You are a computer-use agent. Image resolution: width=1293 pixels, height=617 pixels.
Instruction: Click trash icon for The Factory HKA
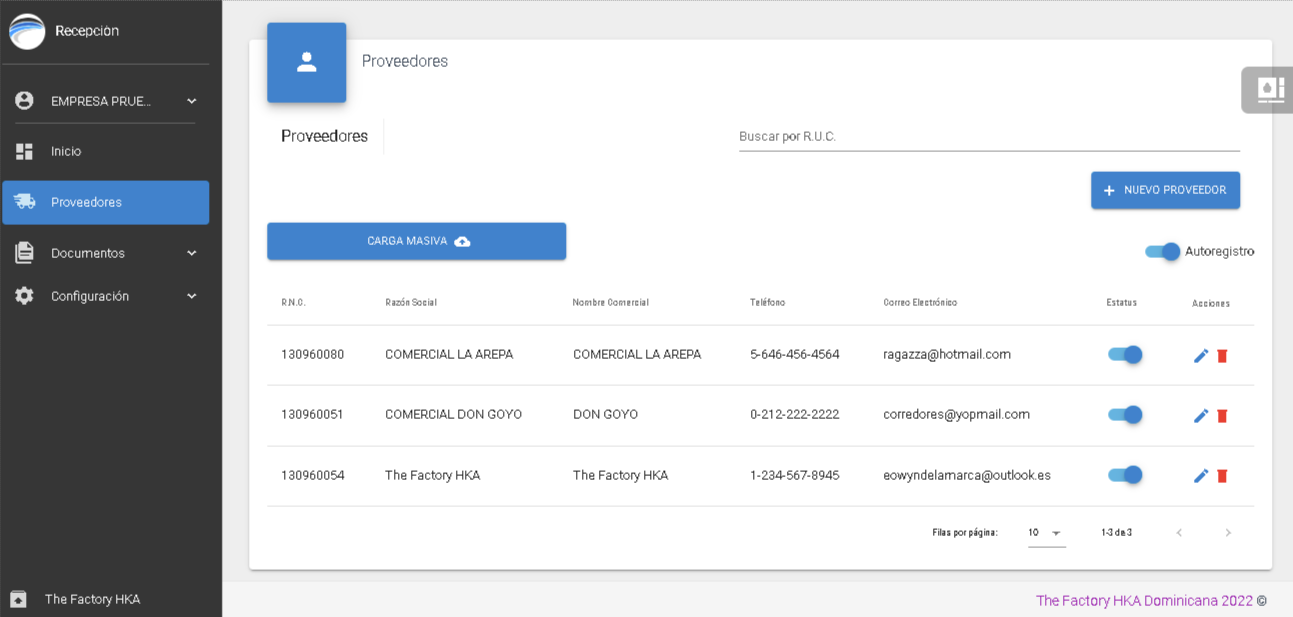pyautogui.click(x=1222, y=476)
